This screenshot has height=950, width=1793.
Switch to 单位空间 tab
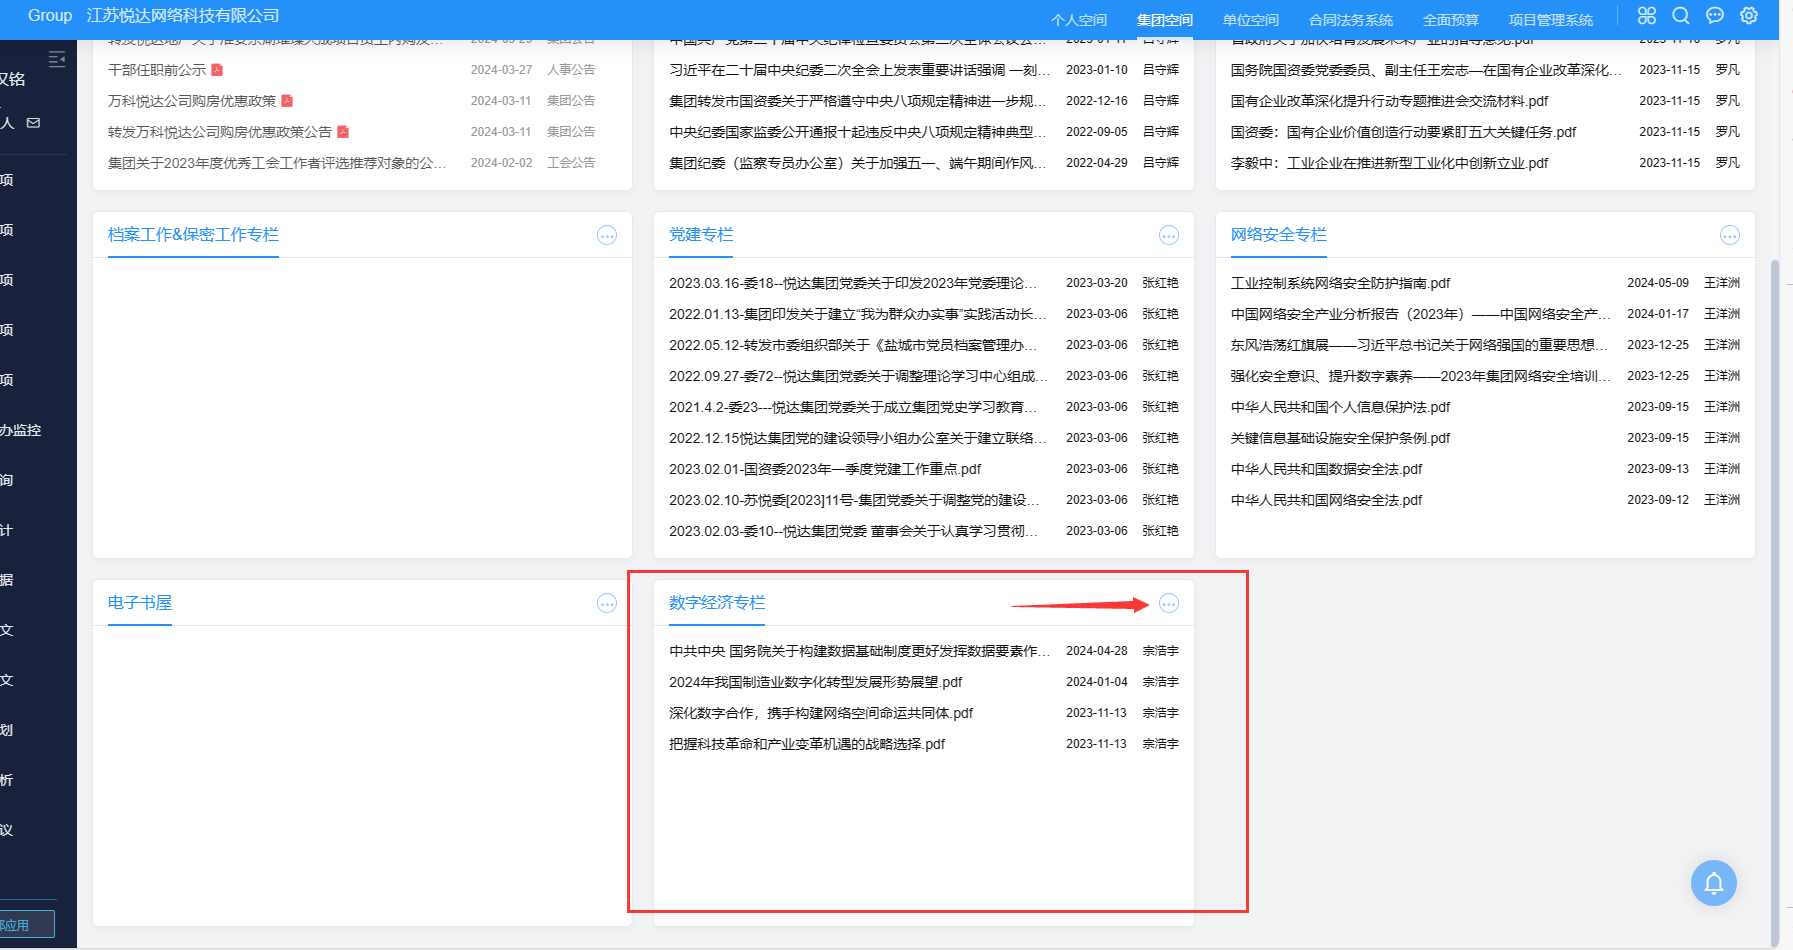click(x=1250, y=20)
